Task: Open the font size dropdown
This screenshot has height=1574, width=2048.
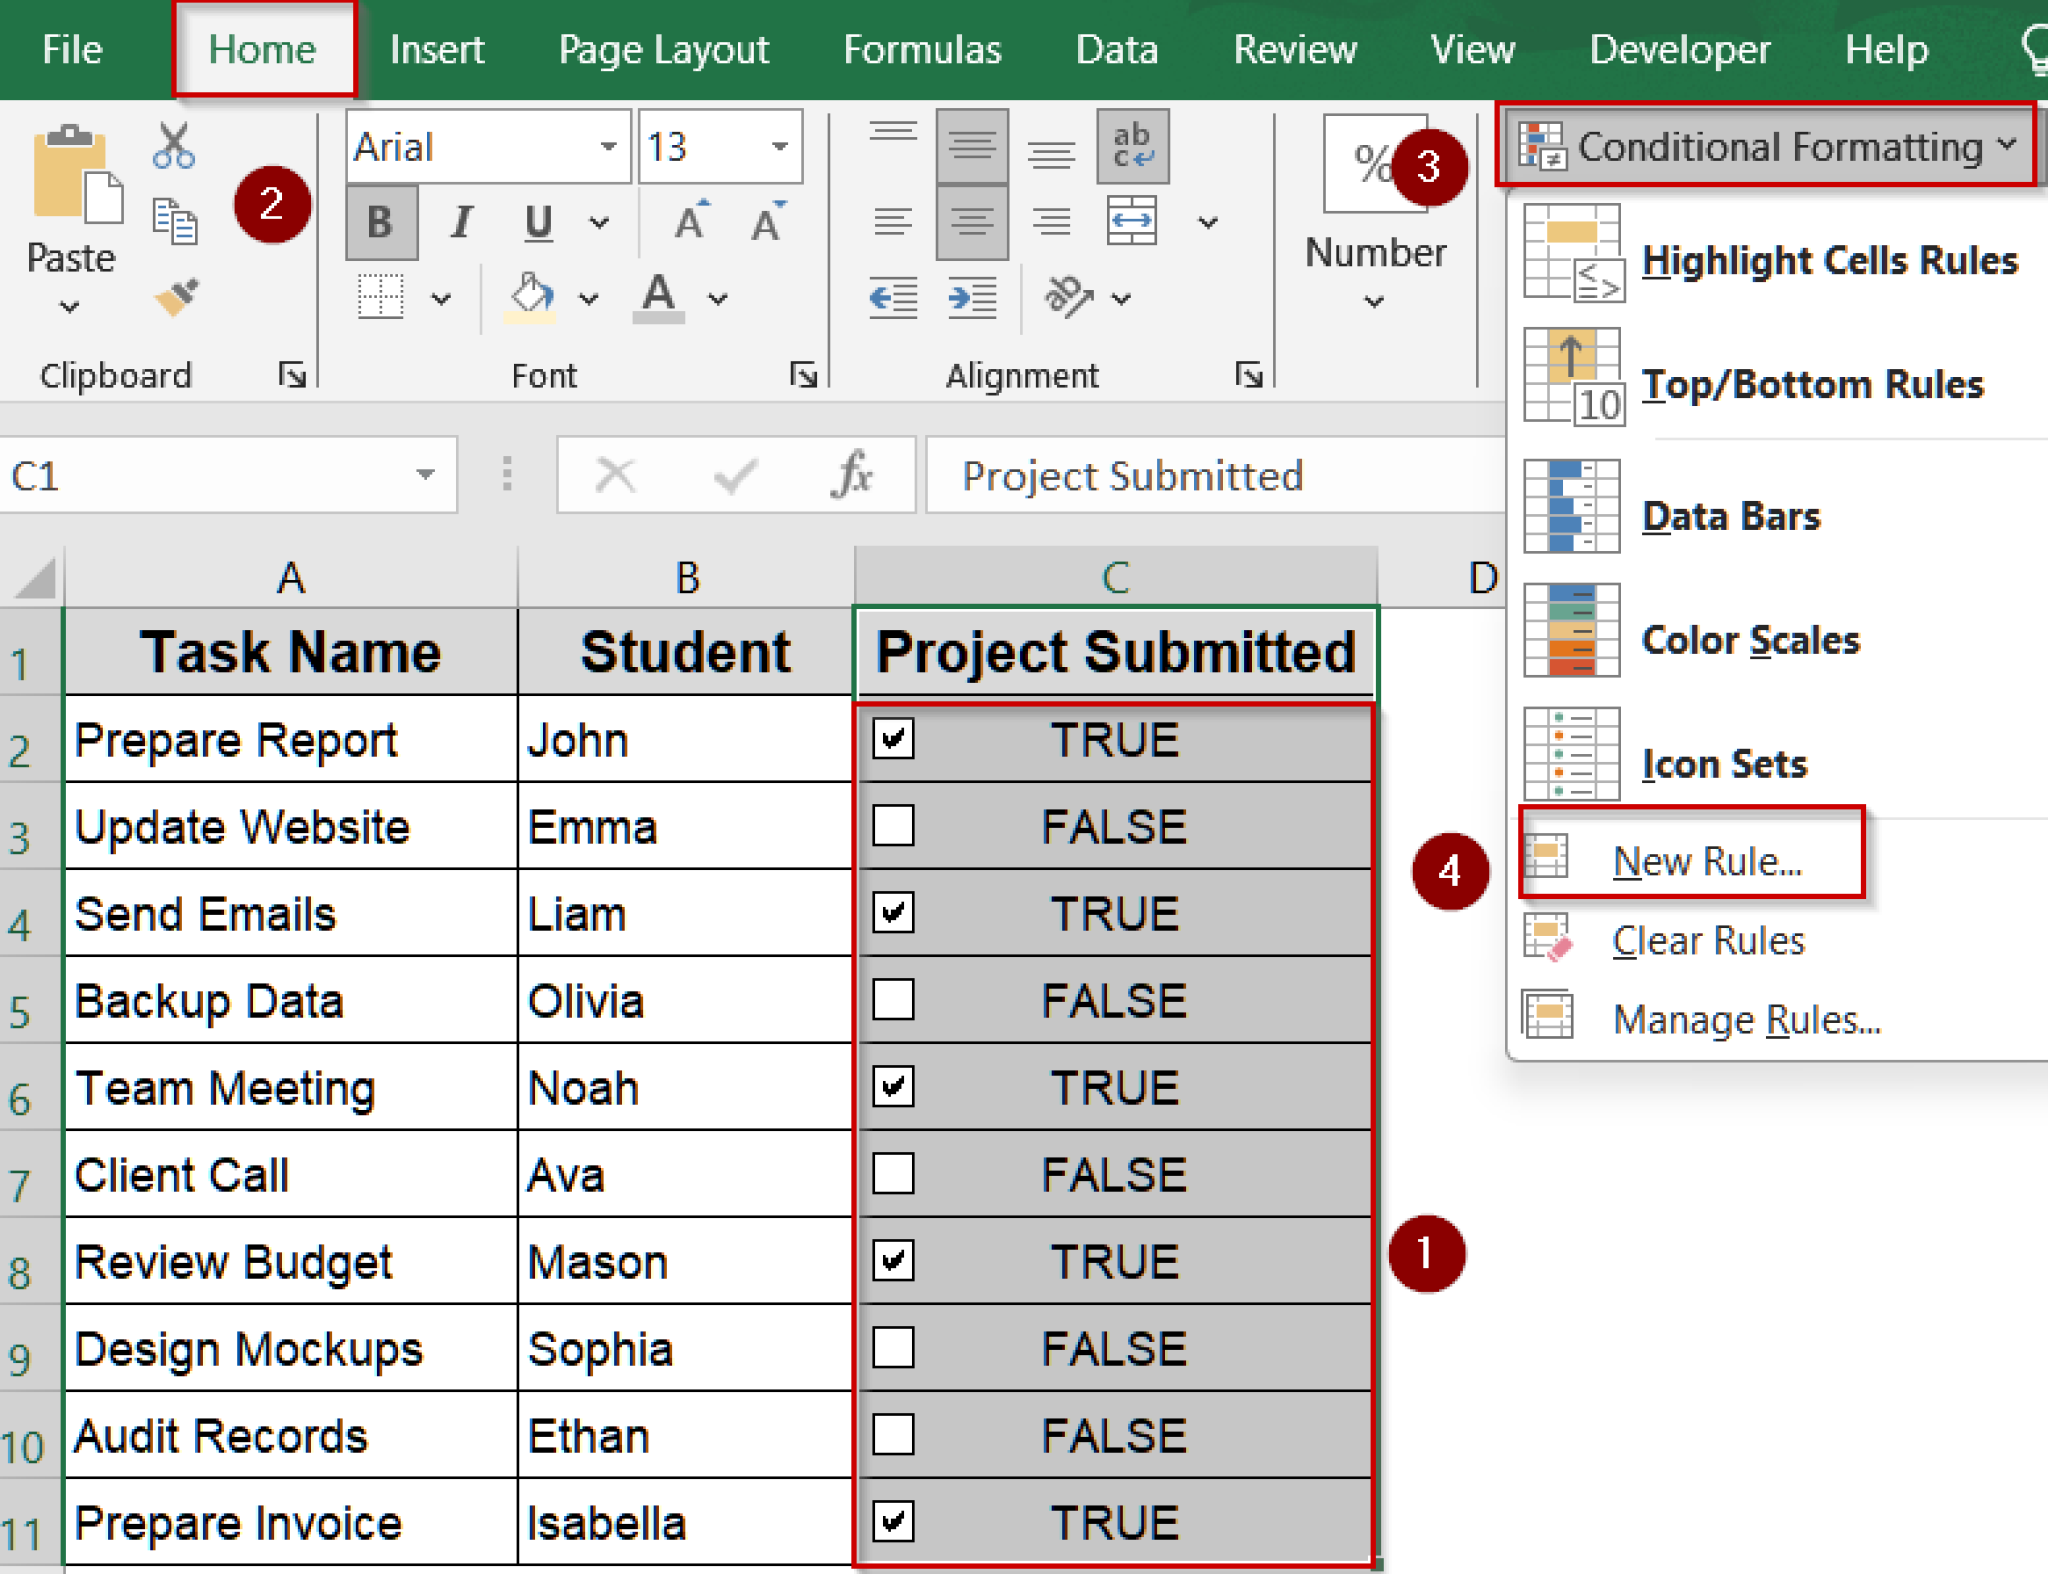Action: point(779,146)
